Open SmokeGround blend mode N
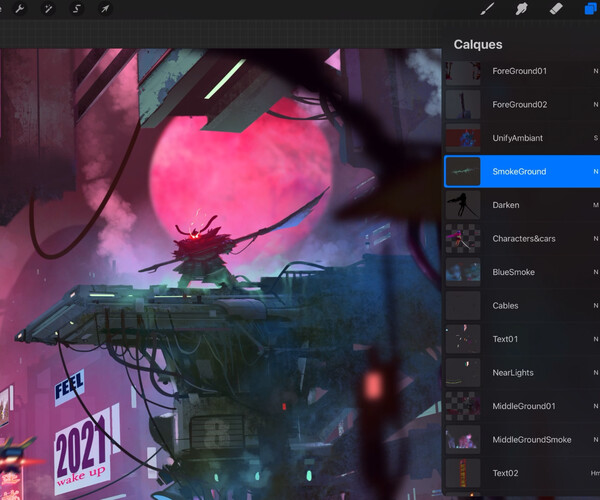The width and height of the screenshot is (600, 500). pyautogui.click(x=595, y=171)
